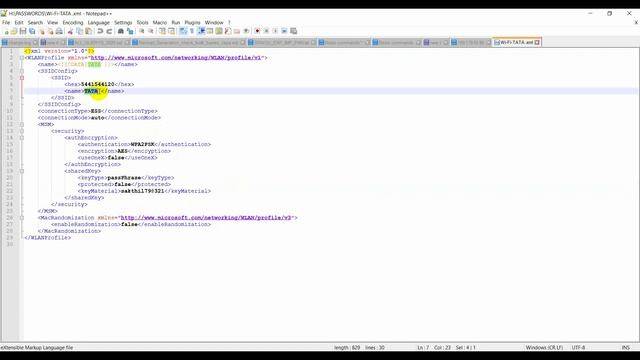Image resolution: width=640 pixels, height=360 pixels.
Task: Open the File menu
Action: [x=6, y=22]
